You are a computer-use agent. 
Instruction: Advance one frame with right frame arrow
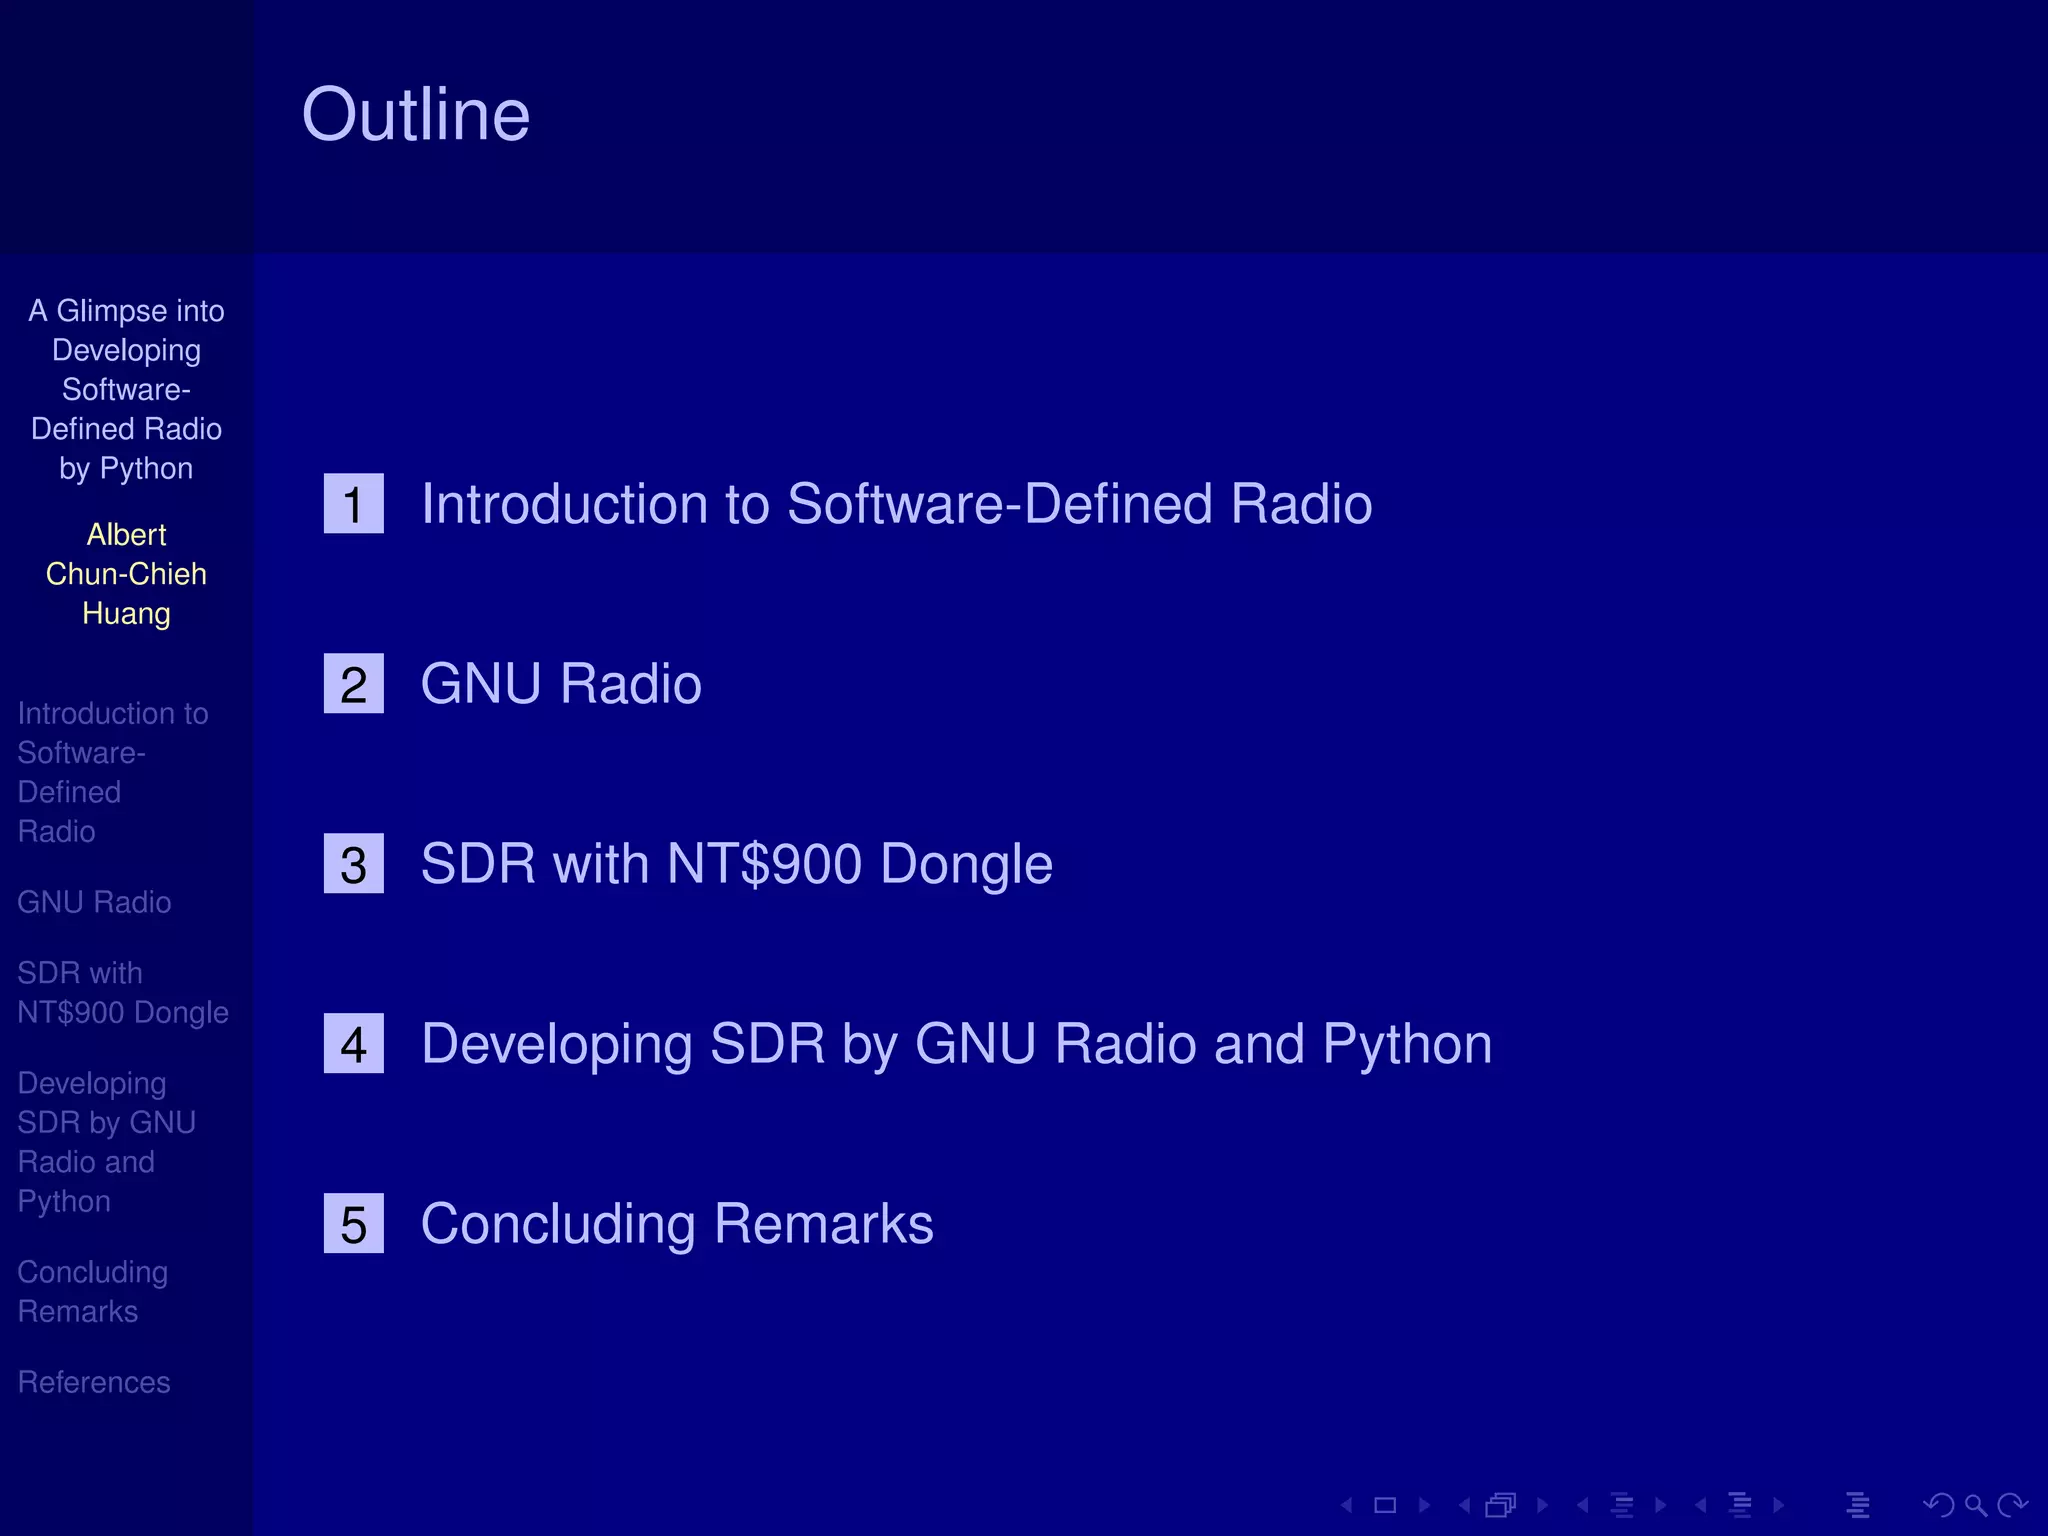click(x=1543, y=1505)
